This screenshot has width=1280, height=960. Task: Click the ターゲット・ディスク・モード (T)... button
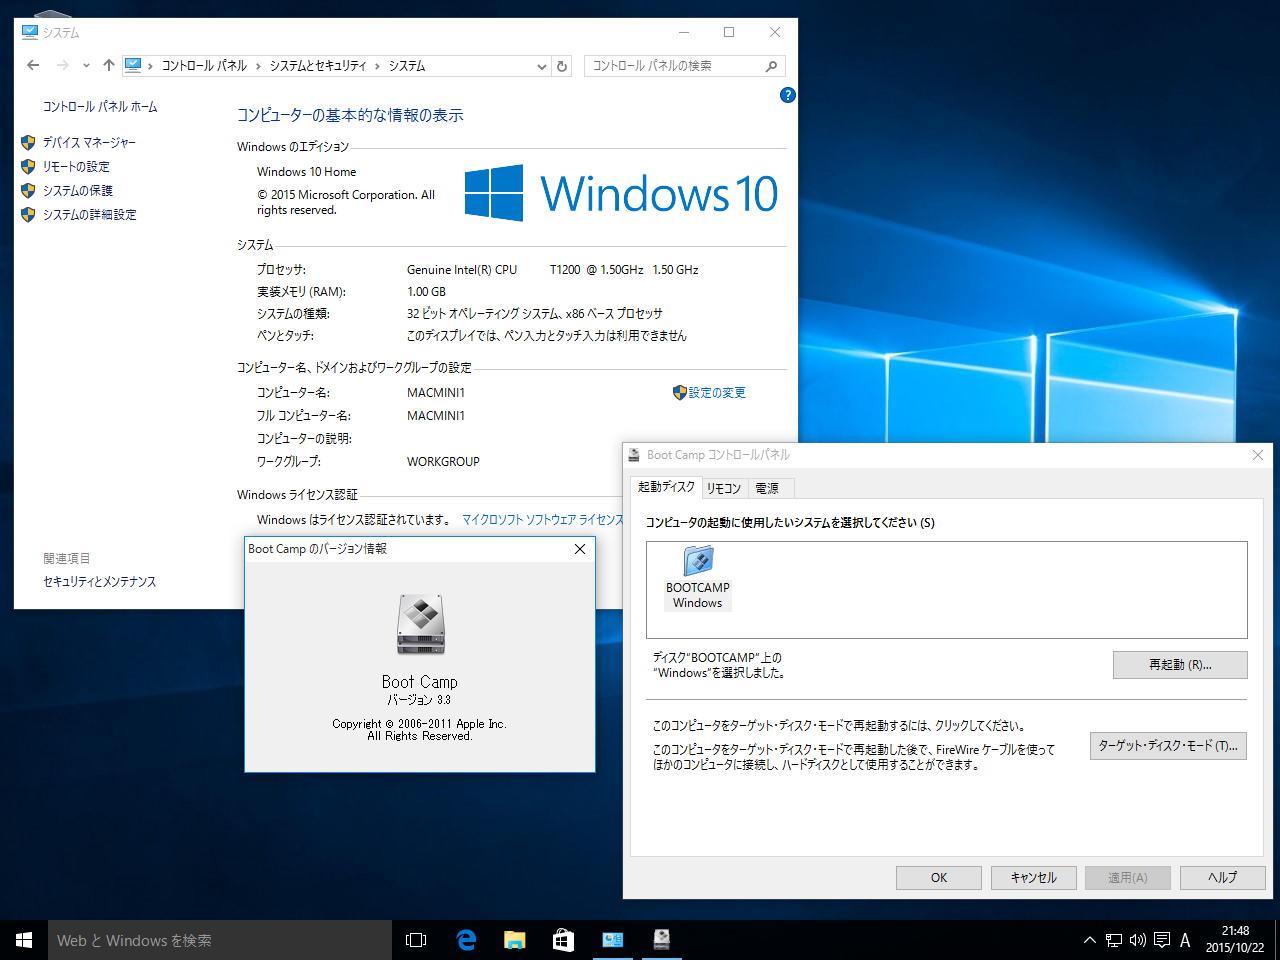click(x=1168, y=746)
